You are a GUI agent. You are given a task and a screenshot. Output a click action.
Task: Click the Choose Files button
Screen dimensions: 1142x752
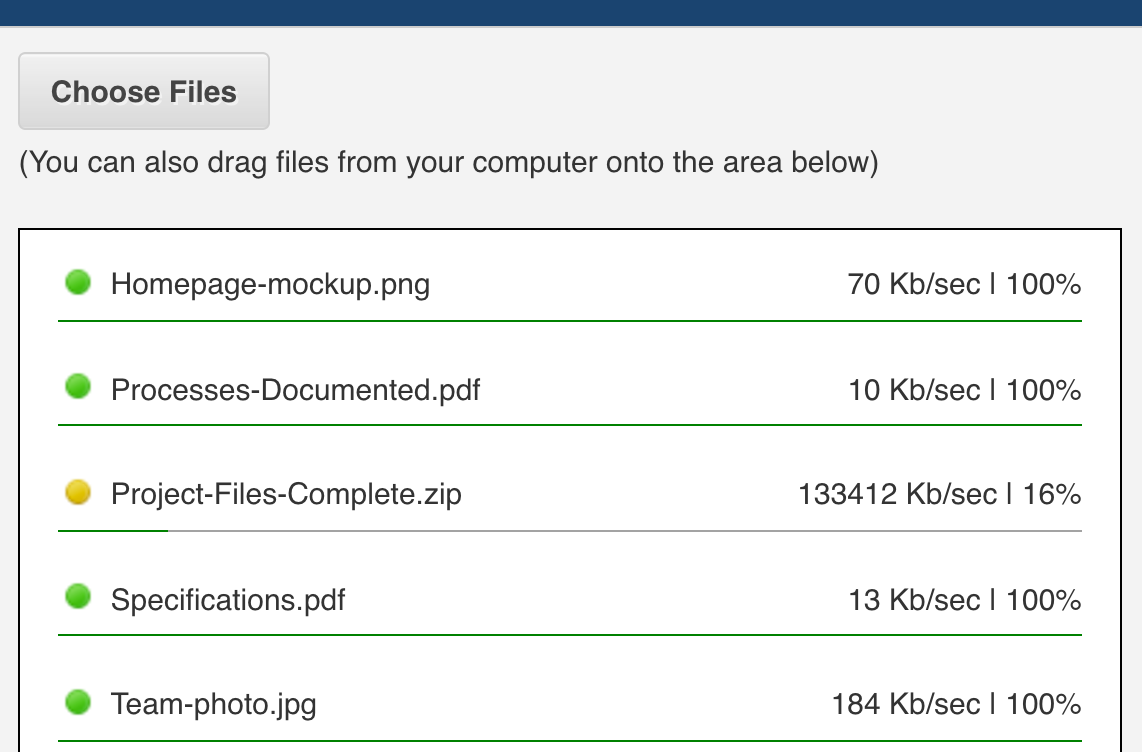(143, 91)
